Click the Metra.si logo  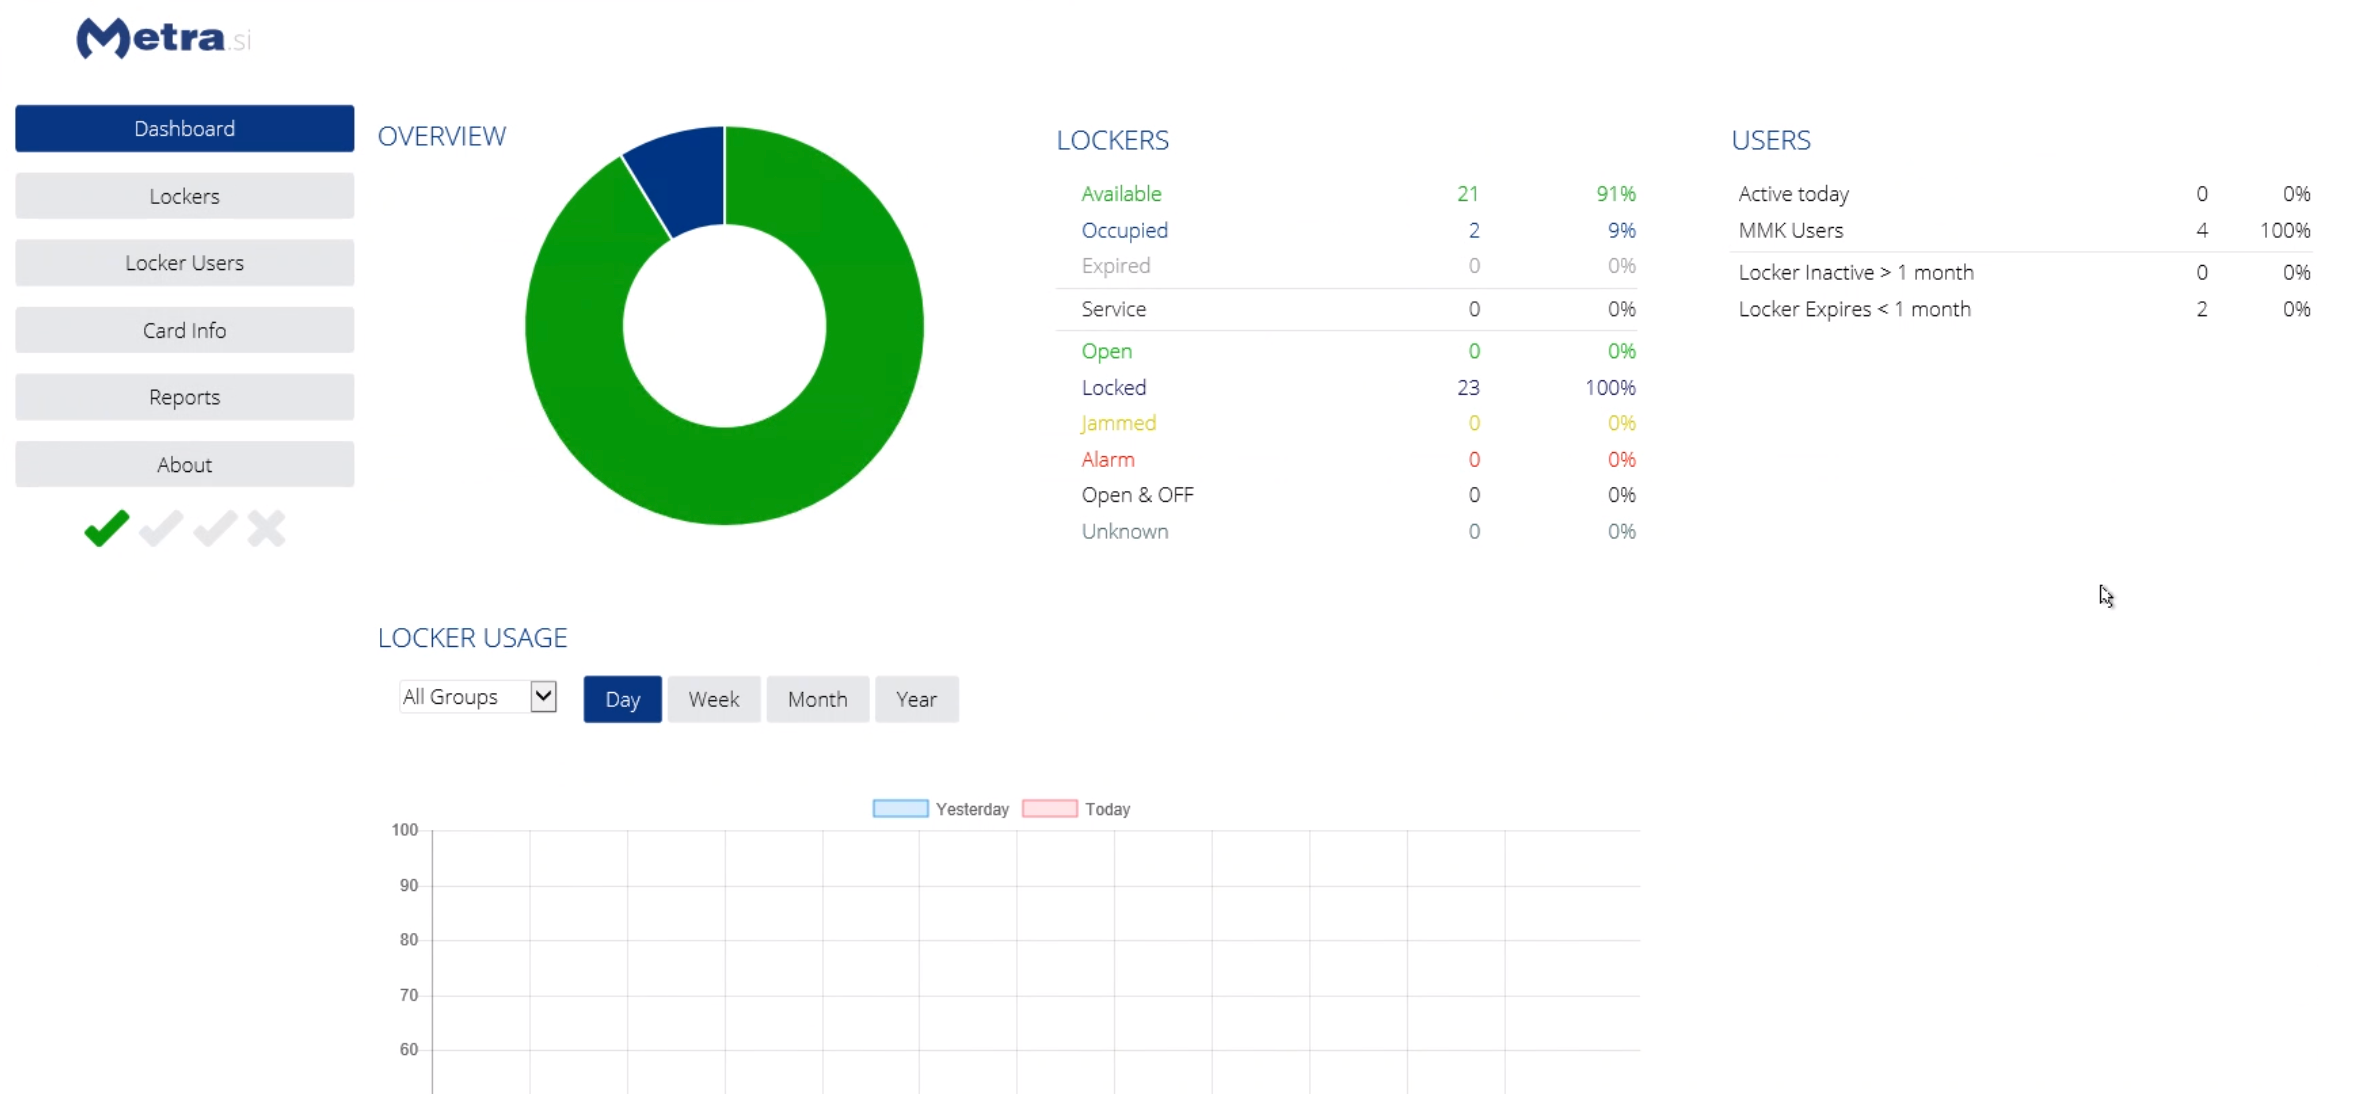point(163,39)
